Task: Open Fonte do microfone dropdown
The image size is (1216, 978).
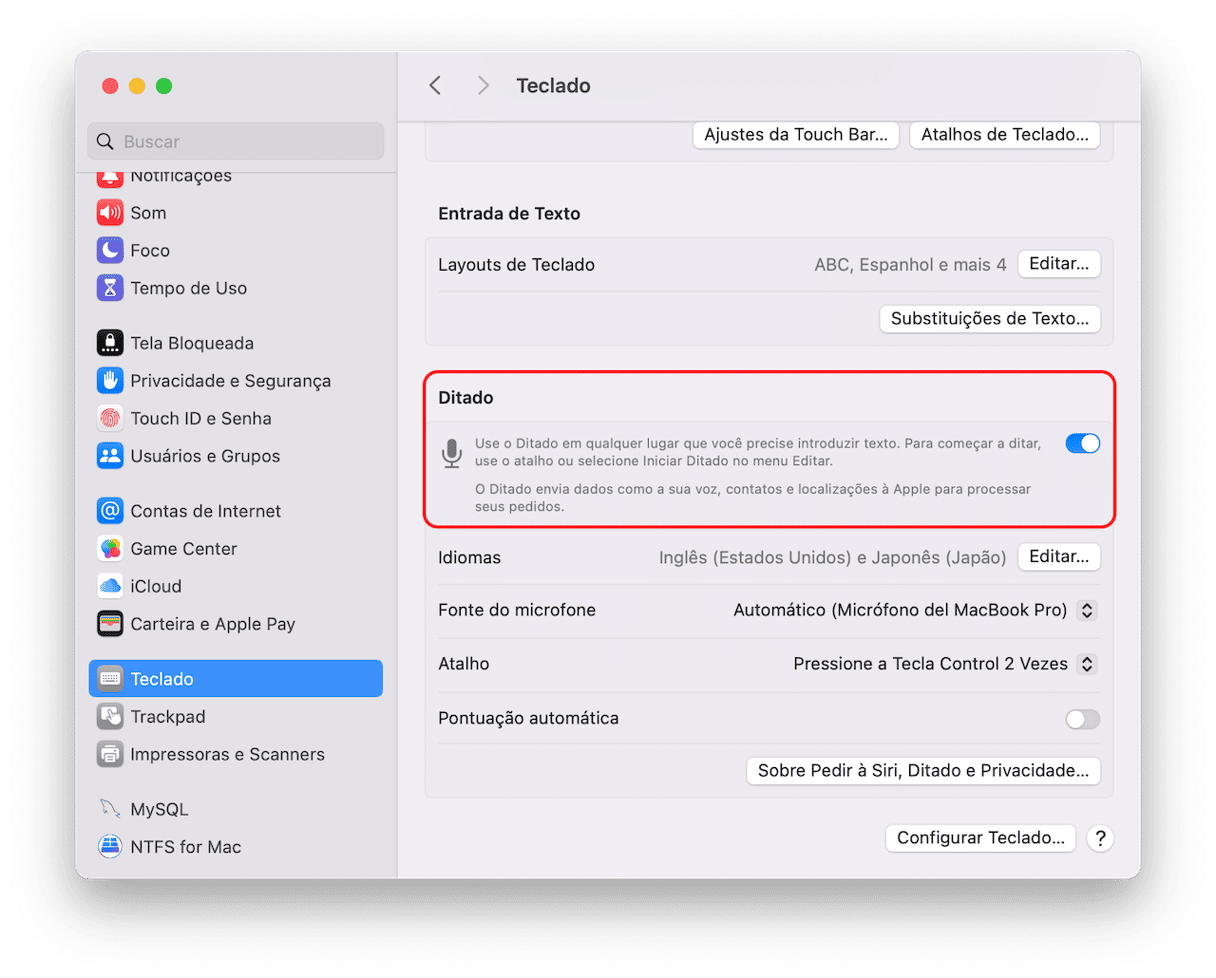Action: [1087, 610]
